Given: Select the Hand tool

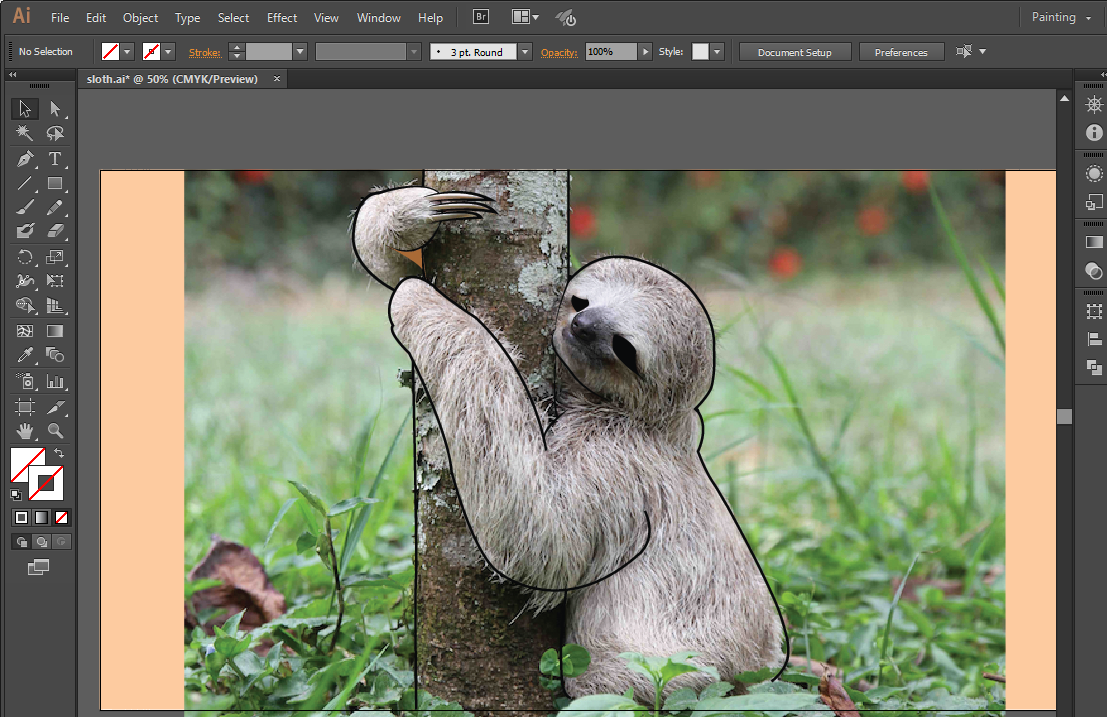Looking at the screenshot, I should click(25, 431).
